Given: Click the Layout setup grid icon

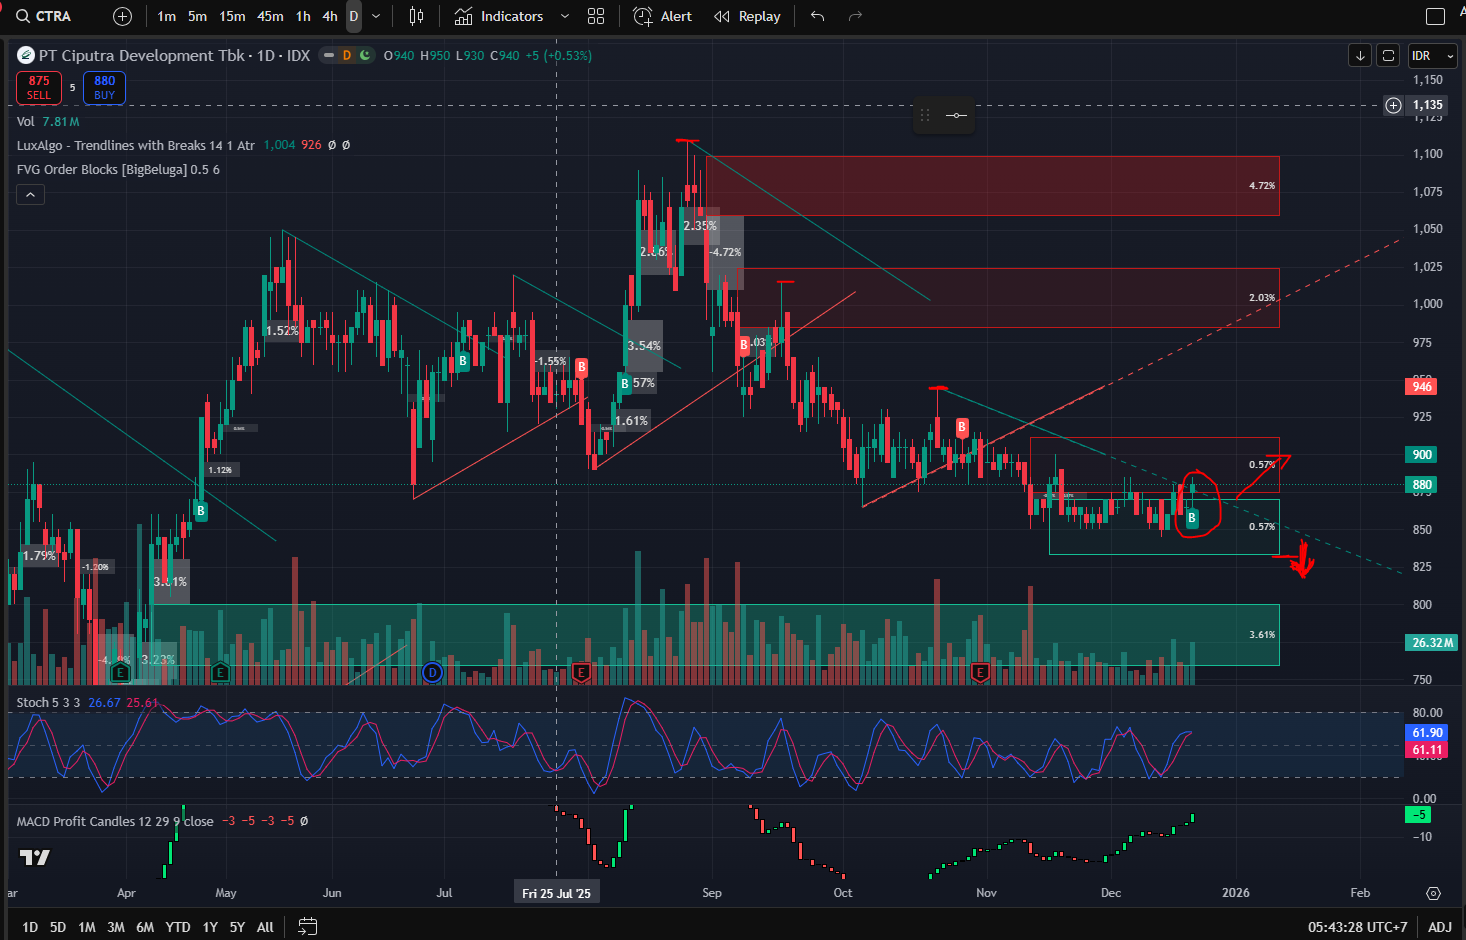Looking at the screenshot, I should click(596, 16).
